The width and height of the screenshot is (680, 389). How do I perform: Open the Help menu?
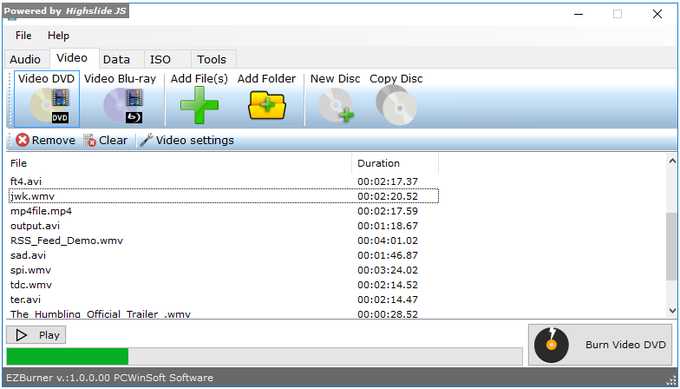pyautogui.click(x=58, y=36)
